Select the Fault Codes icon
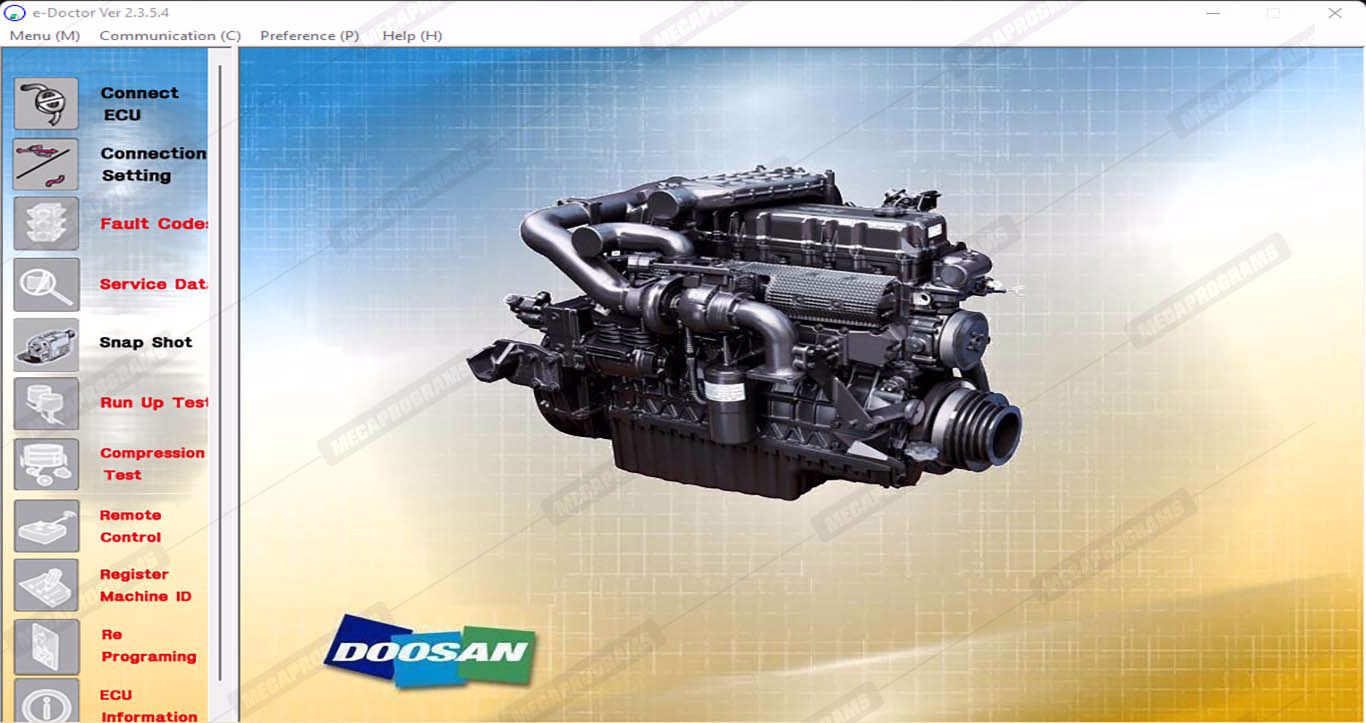Screen dimensions: 1366x723 point(46,224)
